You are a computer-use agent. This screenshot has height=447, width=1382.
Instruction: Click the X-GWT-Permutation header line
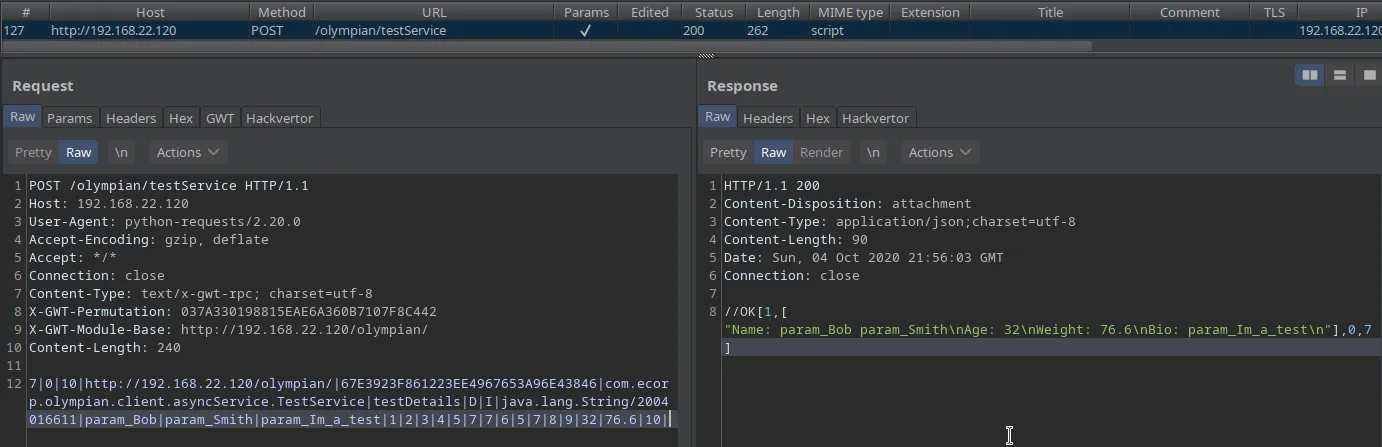pyautogui.click(x=233, y=312)
